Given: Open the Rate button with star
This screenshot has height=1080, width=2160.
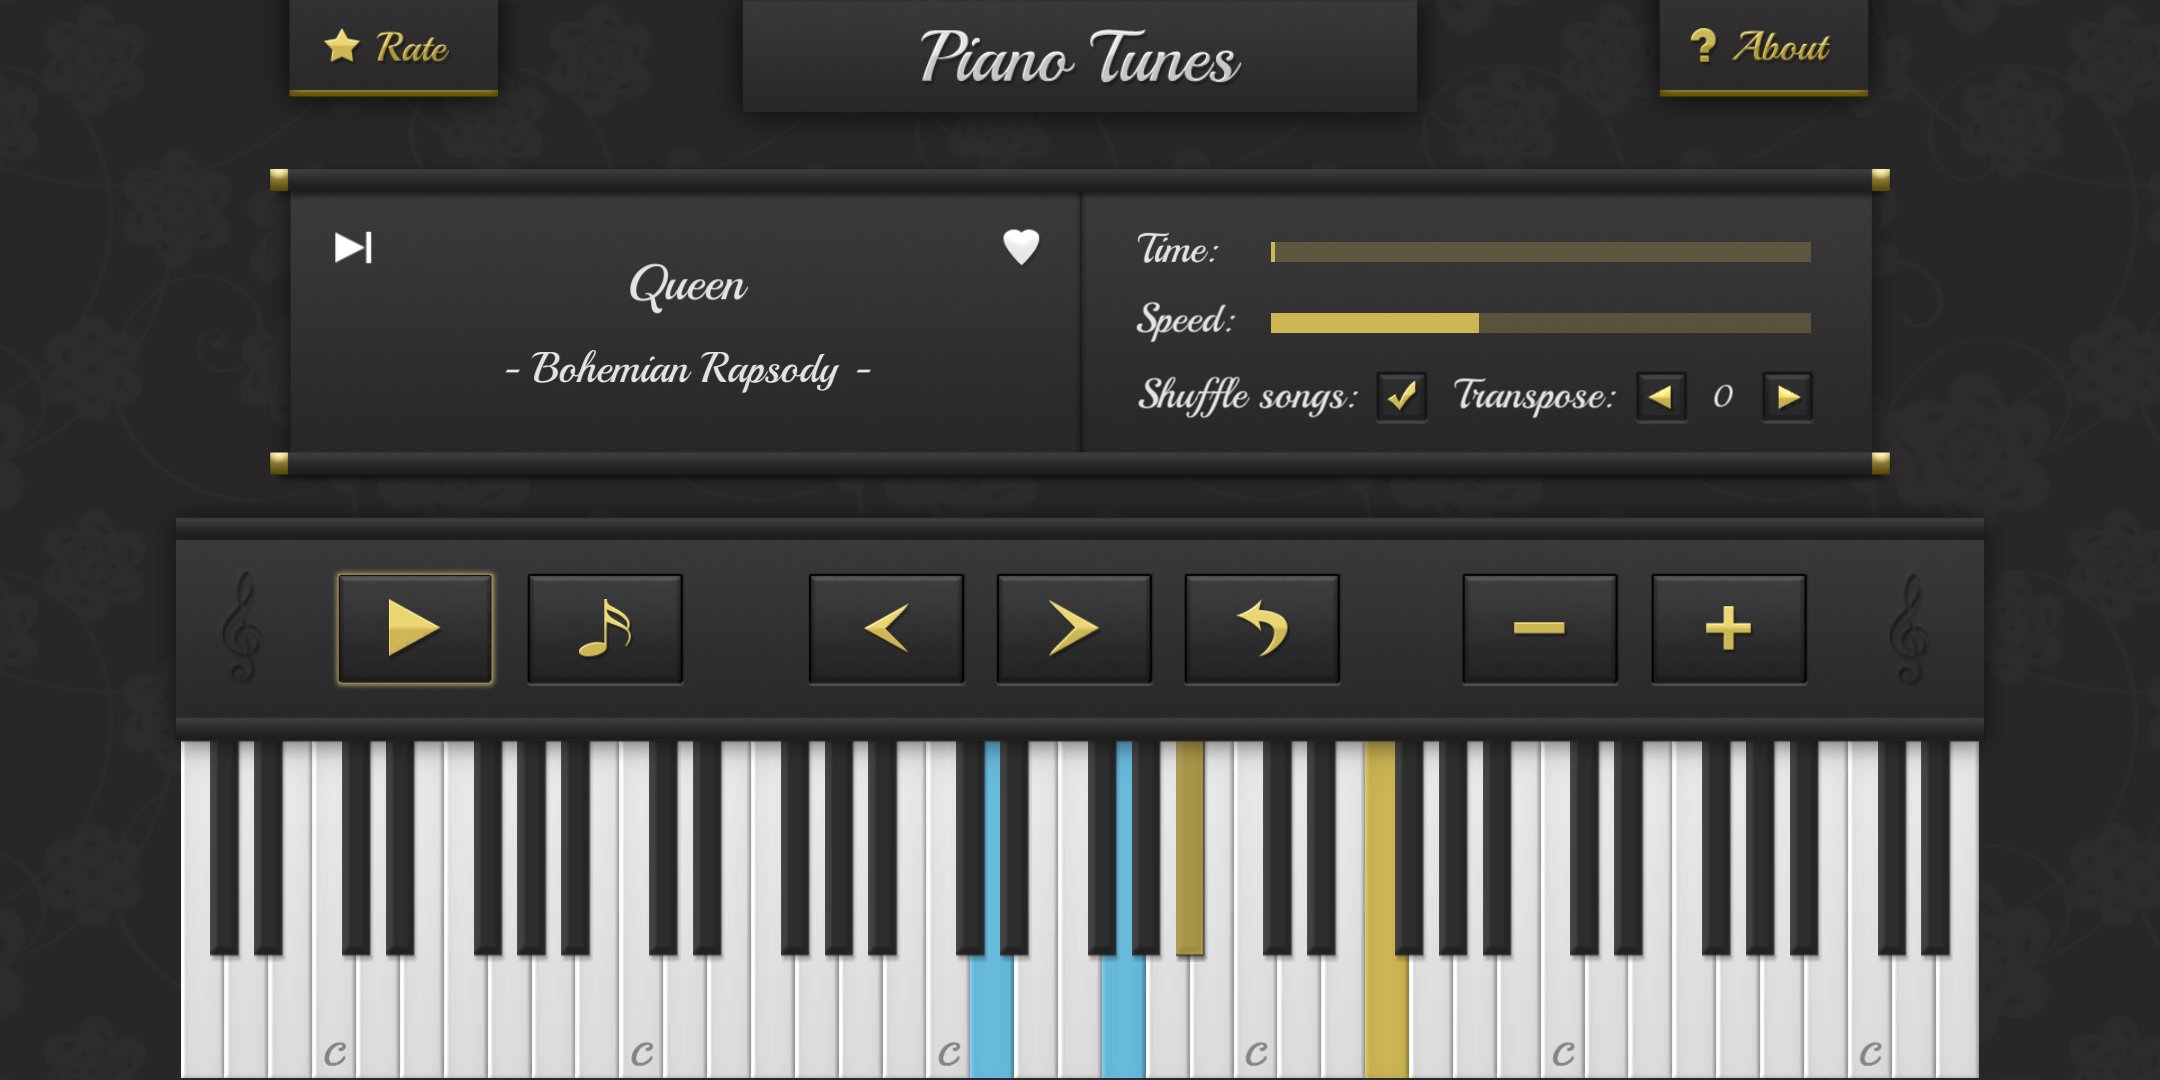Looking at the screenshot, I should pyautogui.click(x=393, y=47).
